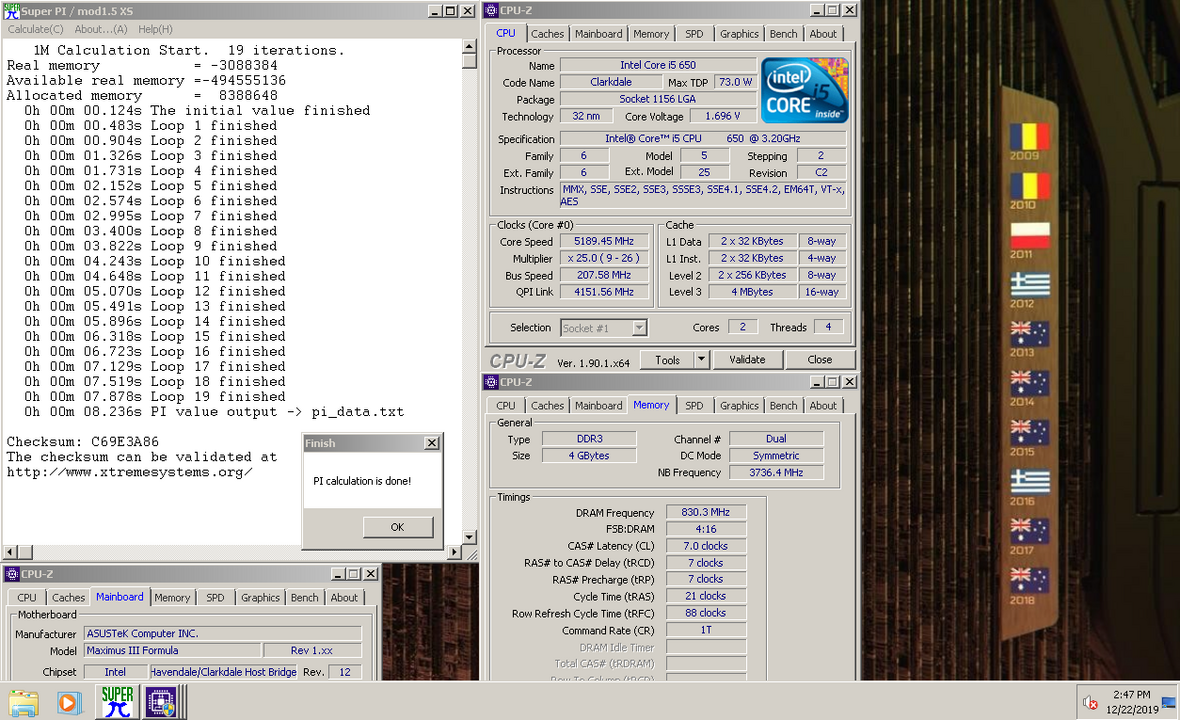Select SPD tab in the CPU-Z Mainboard window
1180x720 pixels.
tap(215, 597)
